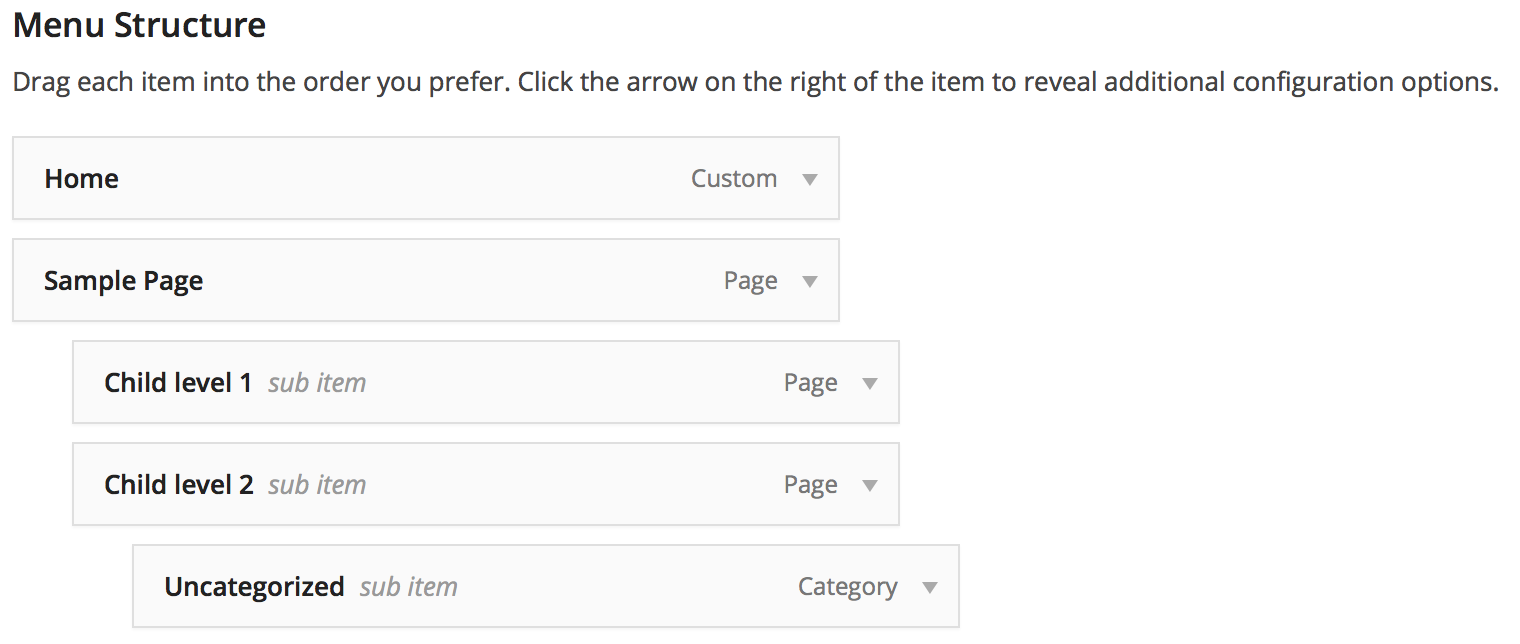
Task: Click sub item text beside Child level 1
Action: tap(317, 383)
